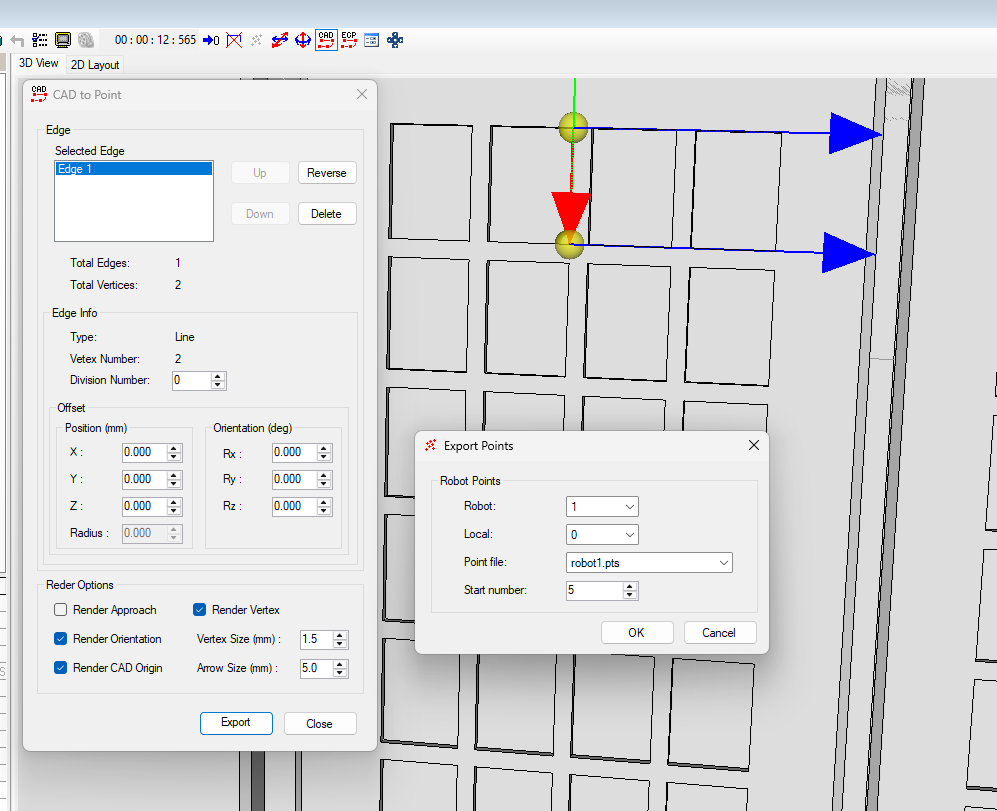Open the checklist options toolbar icon

pos(40,40)
